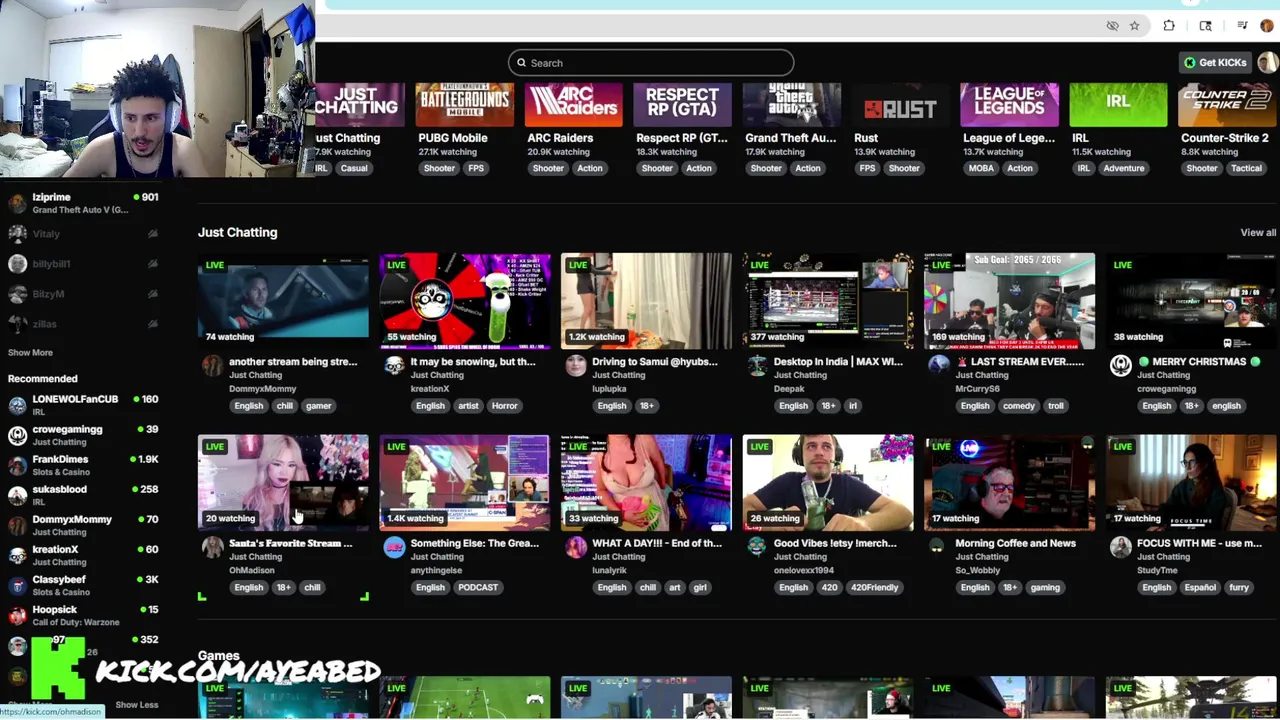Image resolution: width=1280 pixels, height=720 pixels.
Task: Click Hoopsick avatar in Recommended list
Action: [17, 615]
